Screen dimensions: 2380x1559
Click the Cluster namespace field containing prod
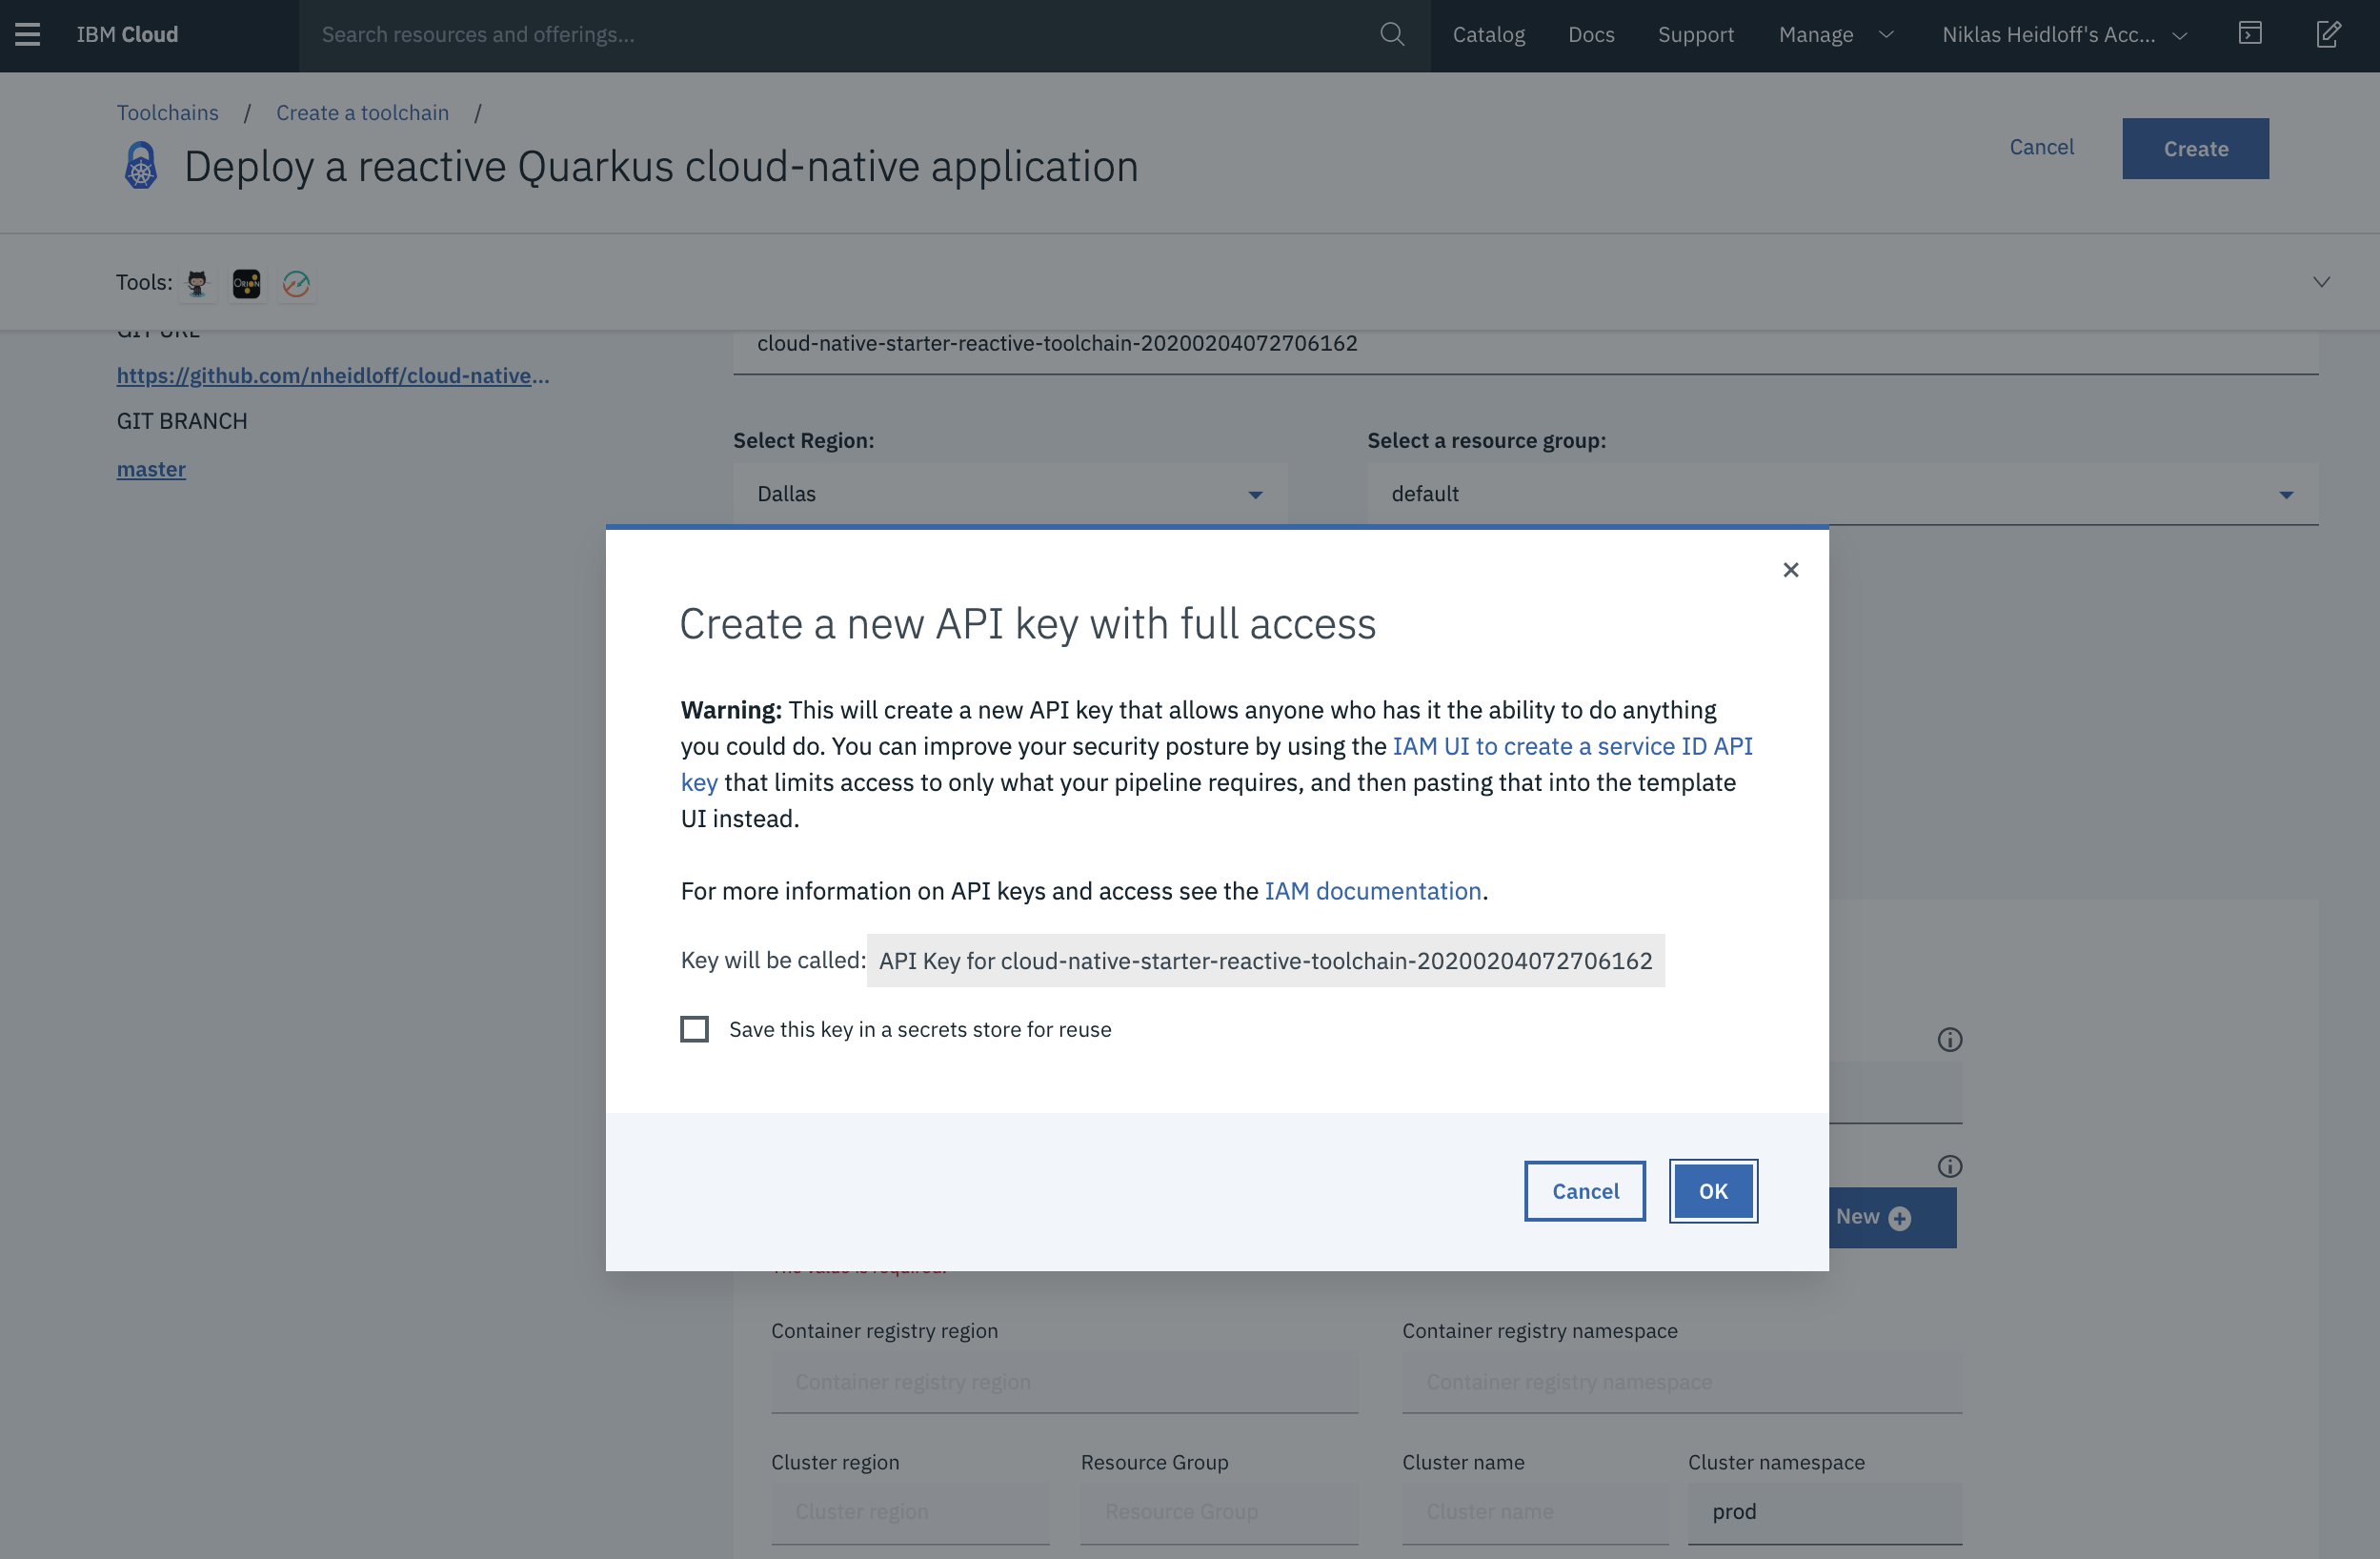click(x=1824, y=1511)
